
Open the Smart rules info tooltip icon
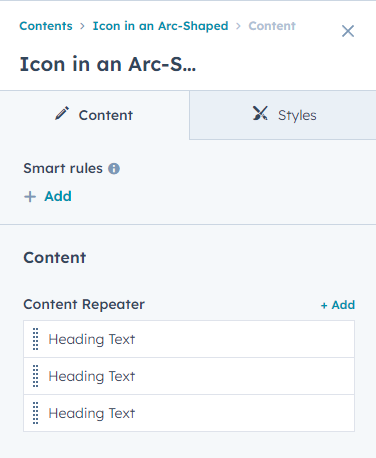pos(114,169)
